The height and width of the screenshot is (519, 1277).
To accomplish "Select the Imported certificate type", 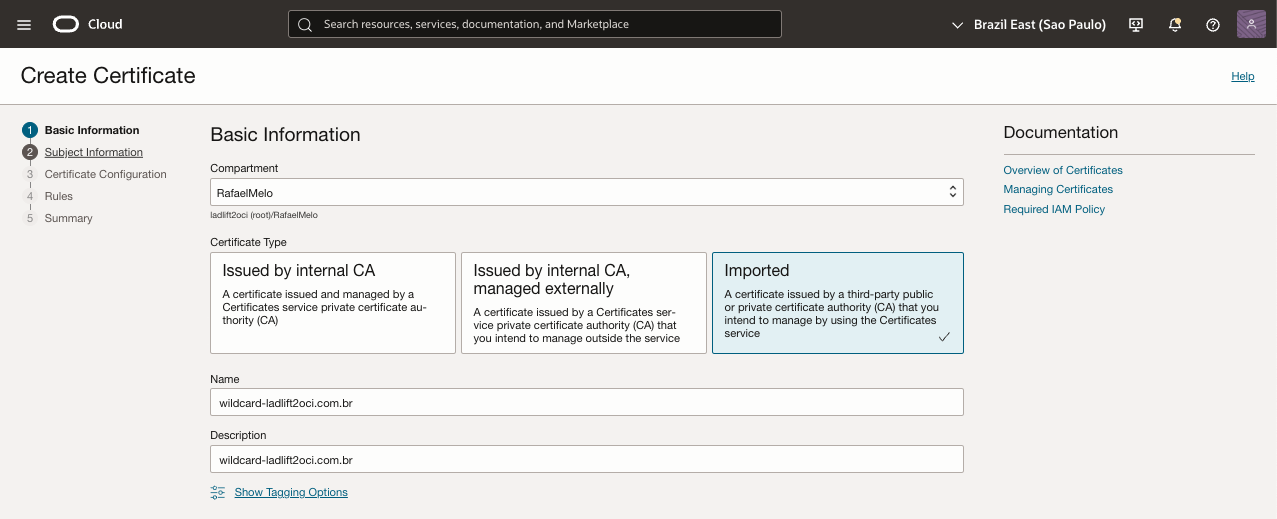I will [837, 302].
